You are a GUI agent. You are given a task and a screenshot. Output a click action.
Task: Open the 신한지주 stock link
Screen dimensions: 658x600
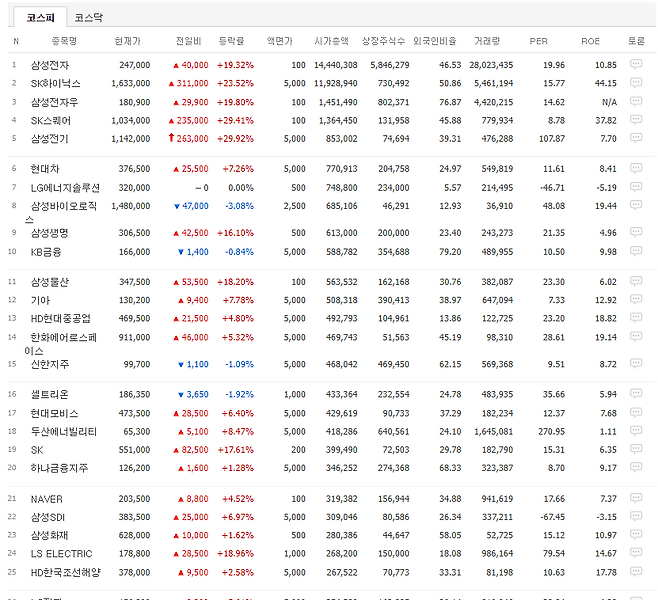coord(50,364)
